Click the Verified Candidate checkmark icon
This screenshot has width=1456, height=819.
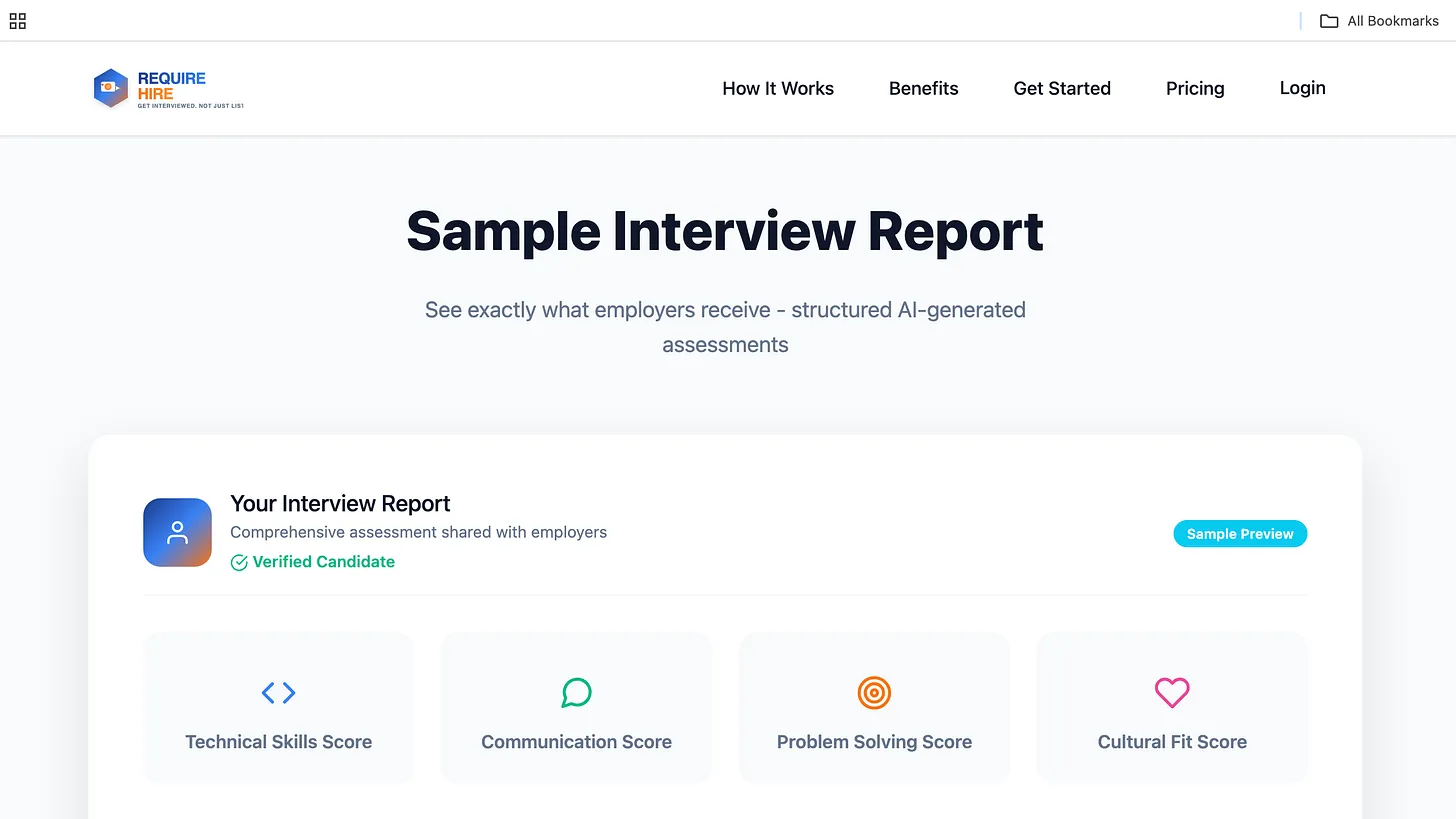(x=239, y=562)
